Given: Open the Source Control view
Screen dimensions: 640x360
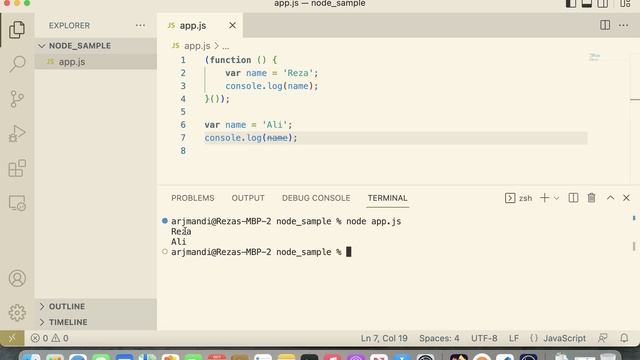Looking at the screenshot, I should [17, 99].
